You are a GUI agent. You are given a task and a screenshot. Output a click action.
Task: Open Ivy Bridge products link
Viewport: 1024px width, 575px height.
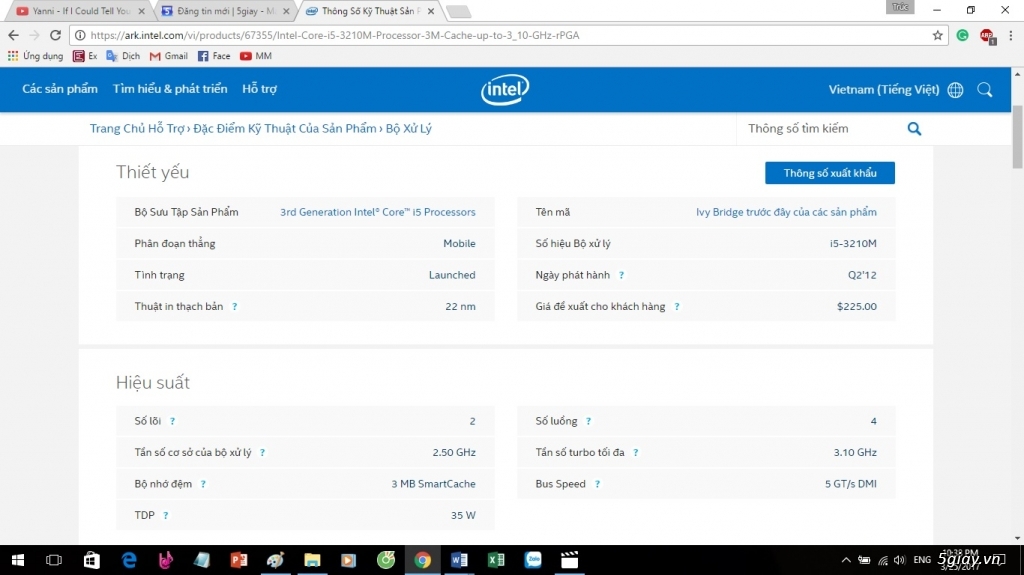coord(786,212)
